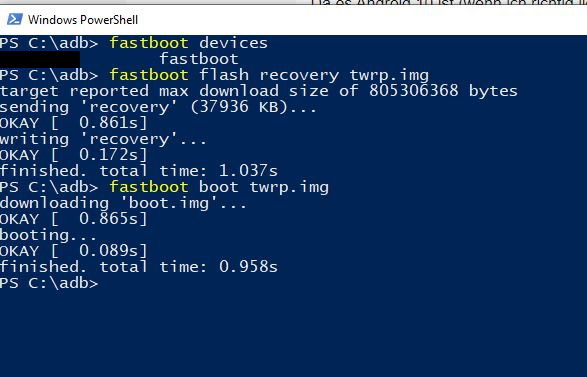The width and height of the screenshot is (587, 377).
Task: Click the 'OKAY [ 0.861s]' result
Action: (74, 123)
